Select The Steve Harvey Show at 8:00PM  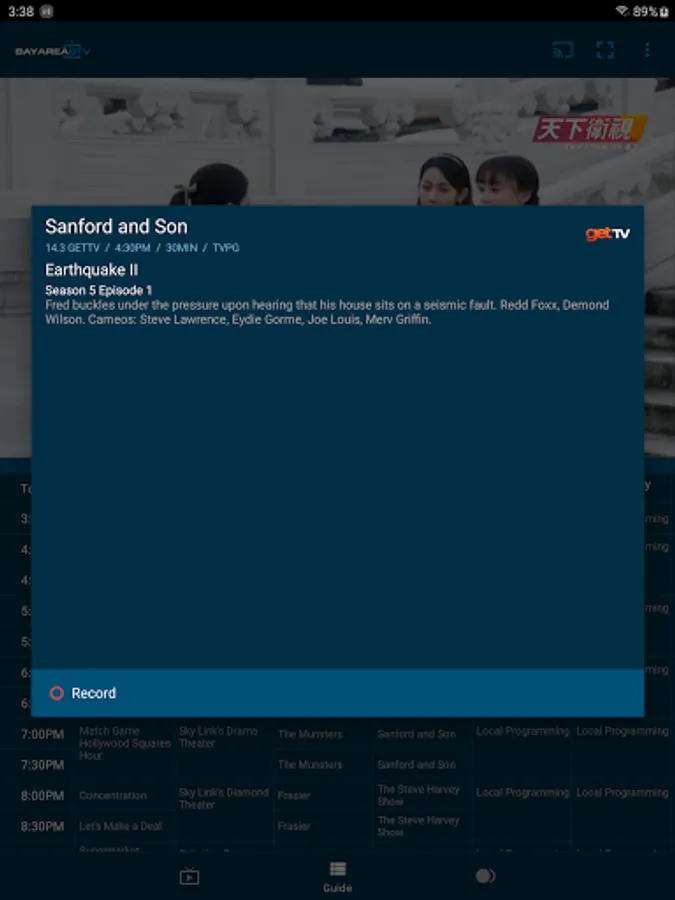[x=418, y=795]
